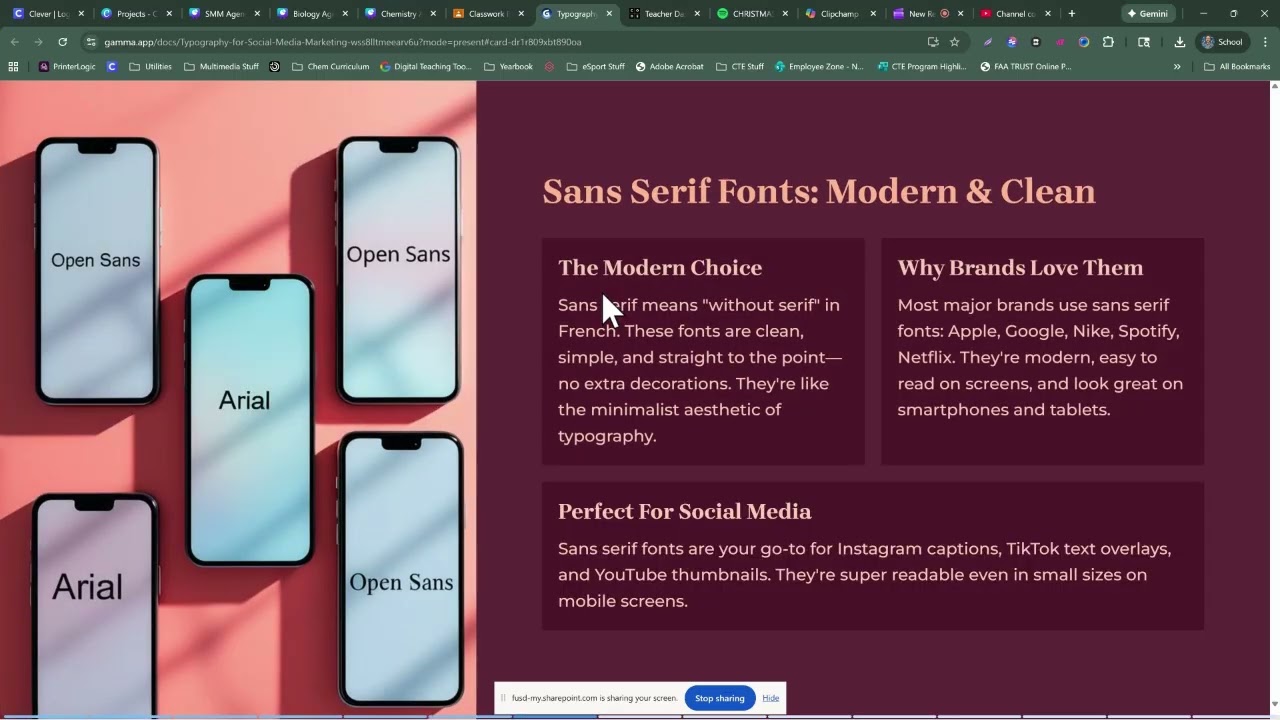Image resolution: width=1280 pixels, height=720 pixels.
Task: Expand the Utilities bookmark folder
Action: [150, 66]
